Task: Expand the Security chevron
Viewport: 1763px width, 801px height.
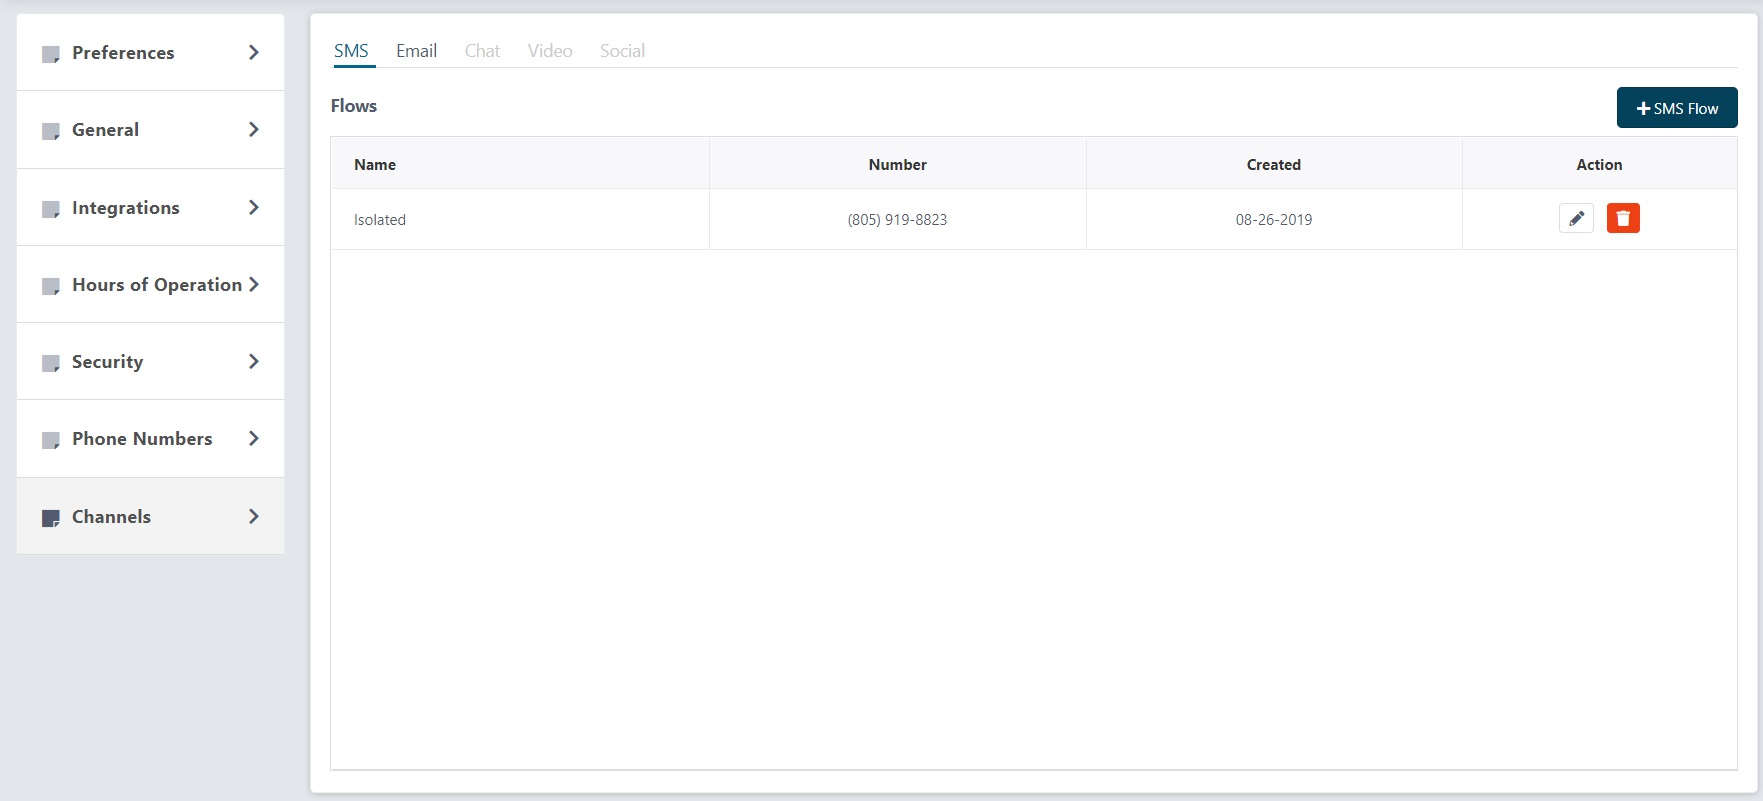Action: (x=254, y=361)
